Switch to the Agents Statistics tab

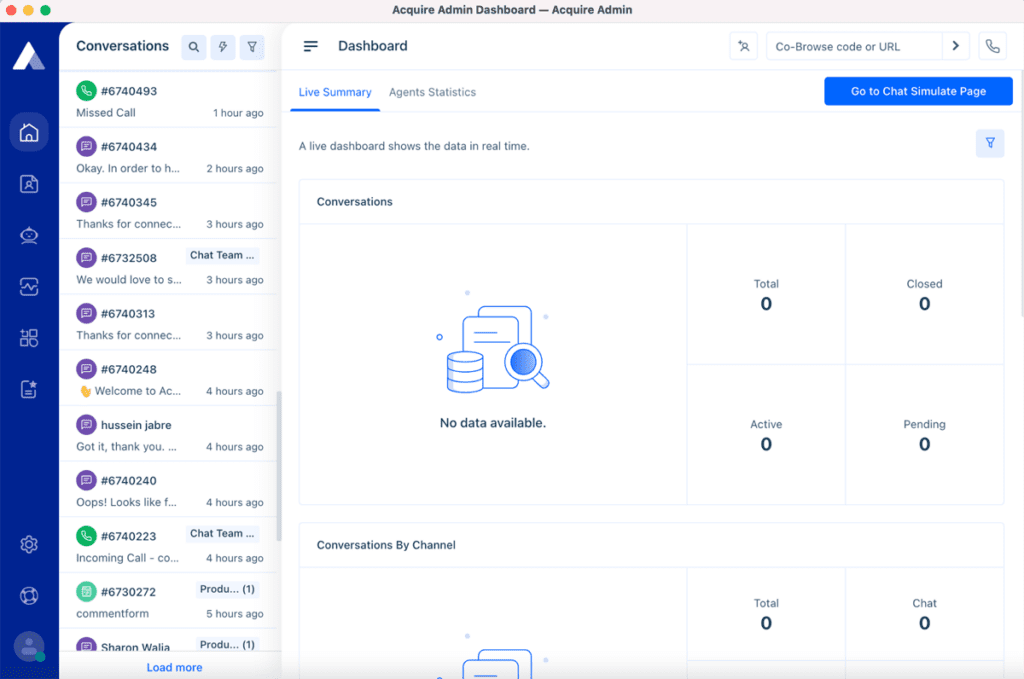tap(432, 92)
